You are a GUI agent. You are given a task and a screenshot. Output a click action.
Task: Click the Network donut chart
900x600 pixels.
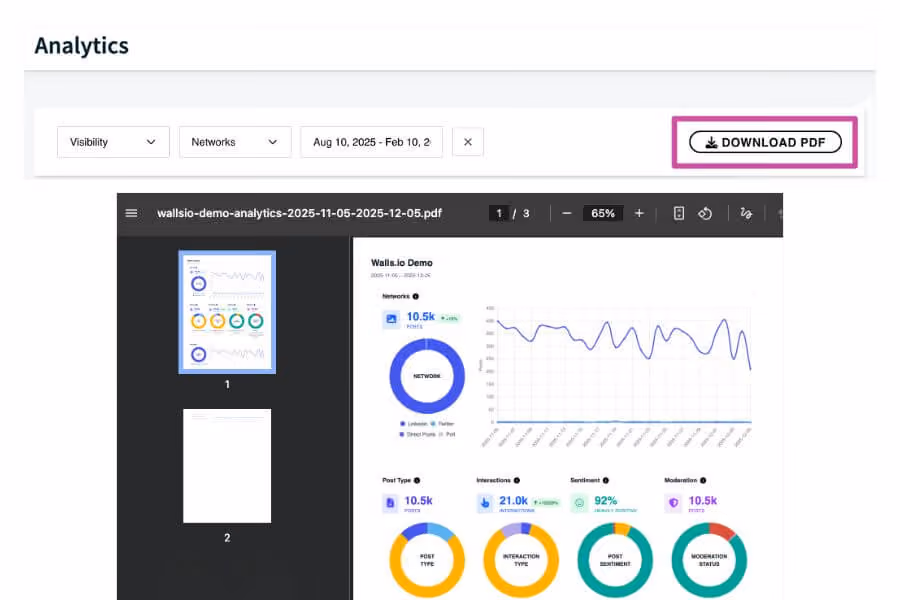[x=427, y=376]
